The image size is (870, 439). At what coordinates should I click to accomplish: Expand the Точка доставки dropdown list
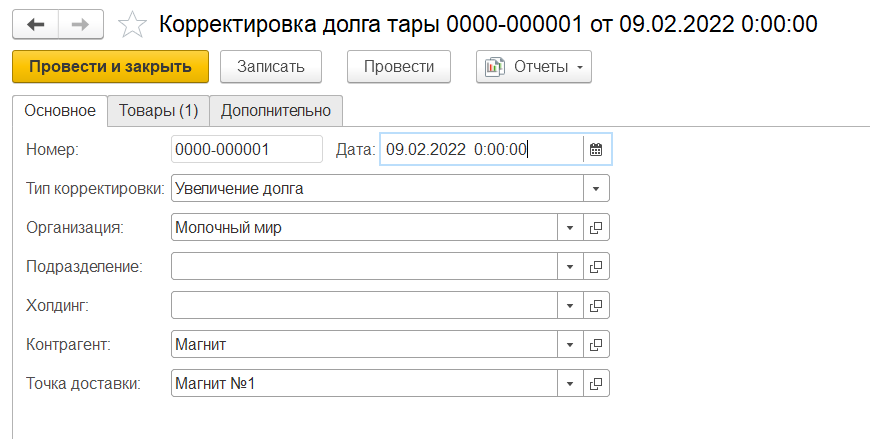tap(569, 383)
